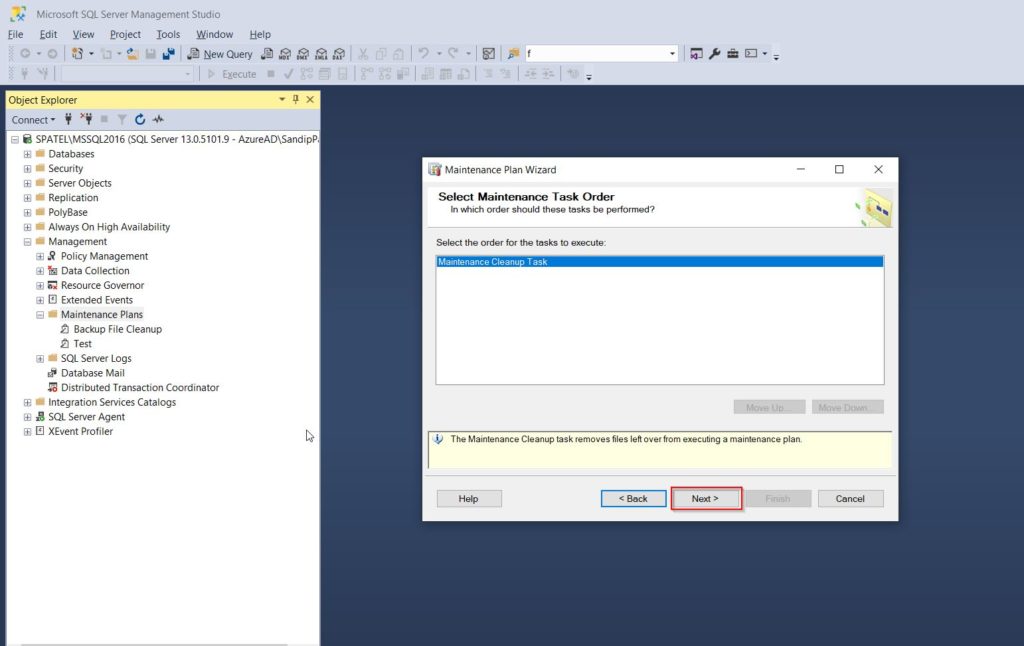The image size is (1024, 646).
Task: Select the Resource Governor node
Action: [103, 285]
